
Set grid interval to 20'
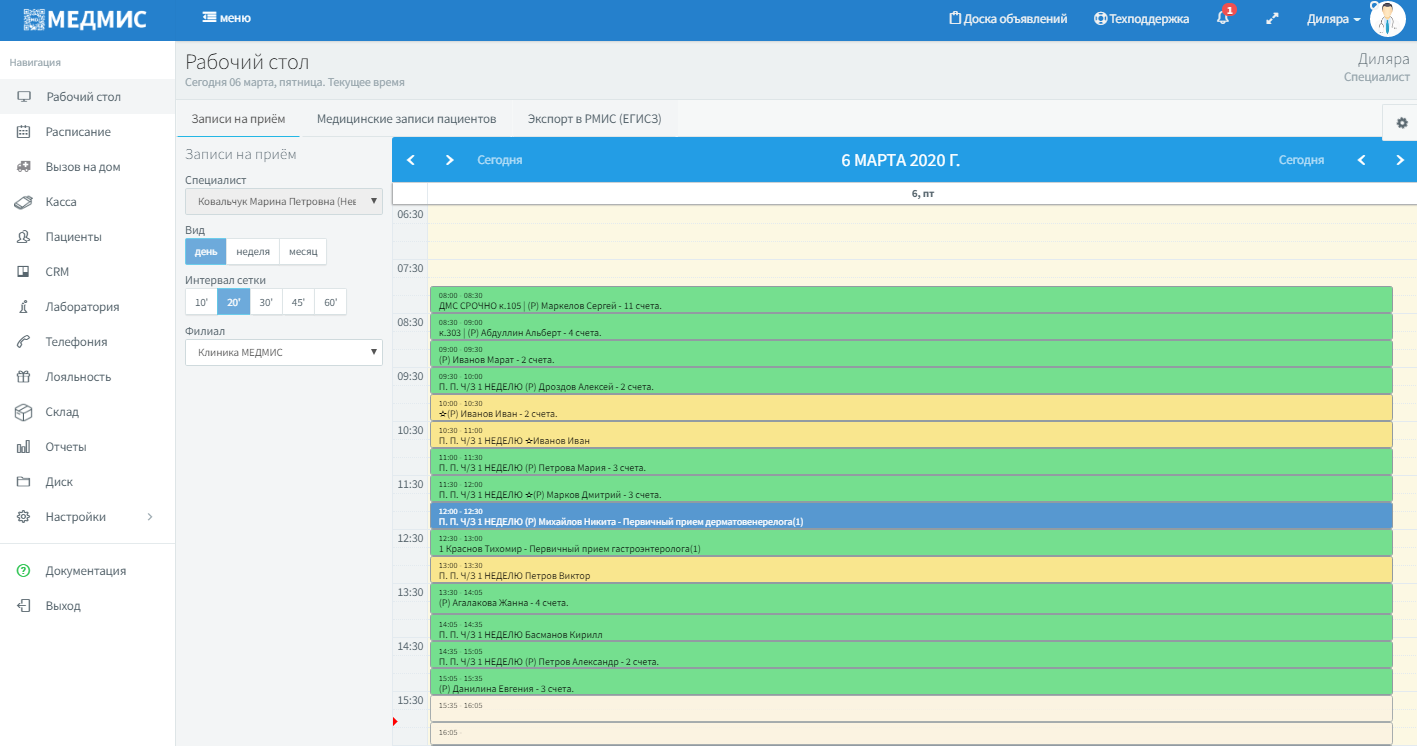(x=234, y=302)
